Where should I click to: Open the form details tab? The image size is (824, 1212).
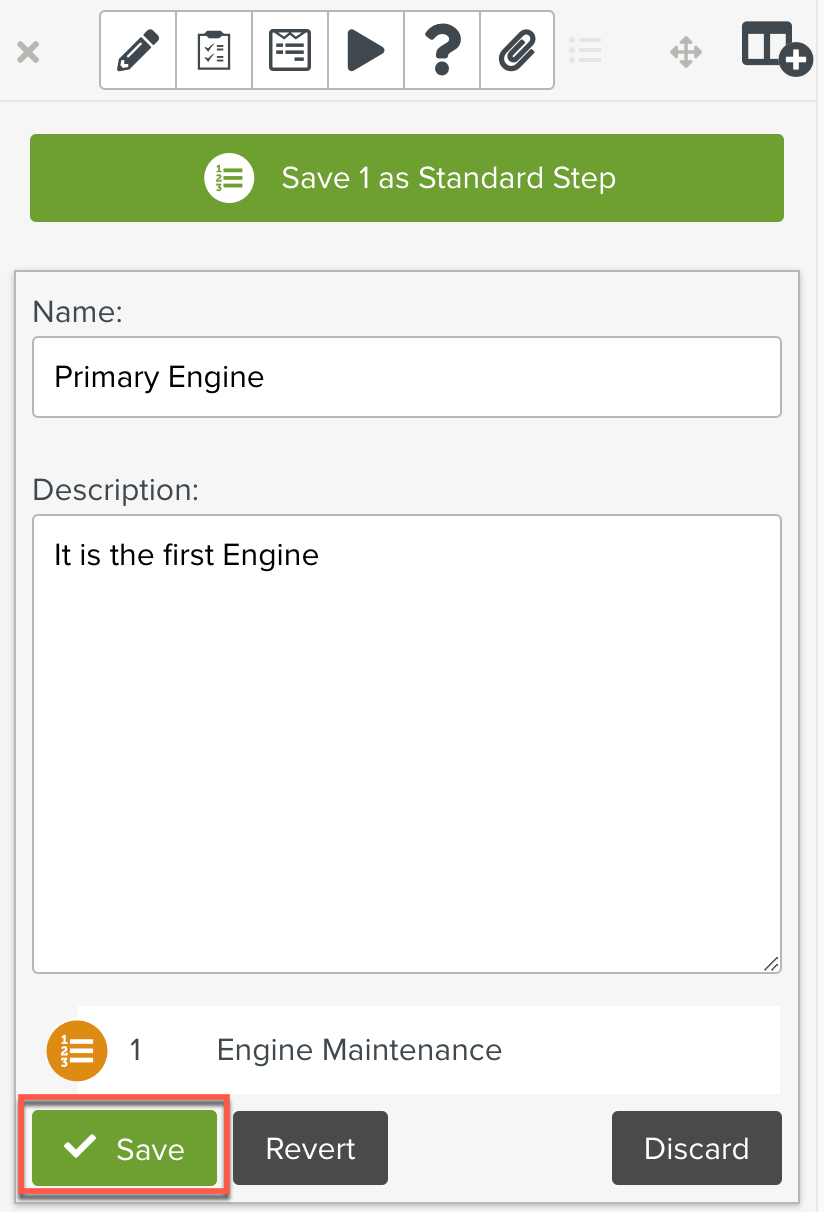point(290,50)
